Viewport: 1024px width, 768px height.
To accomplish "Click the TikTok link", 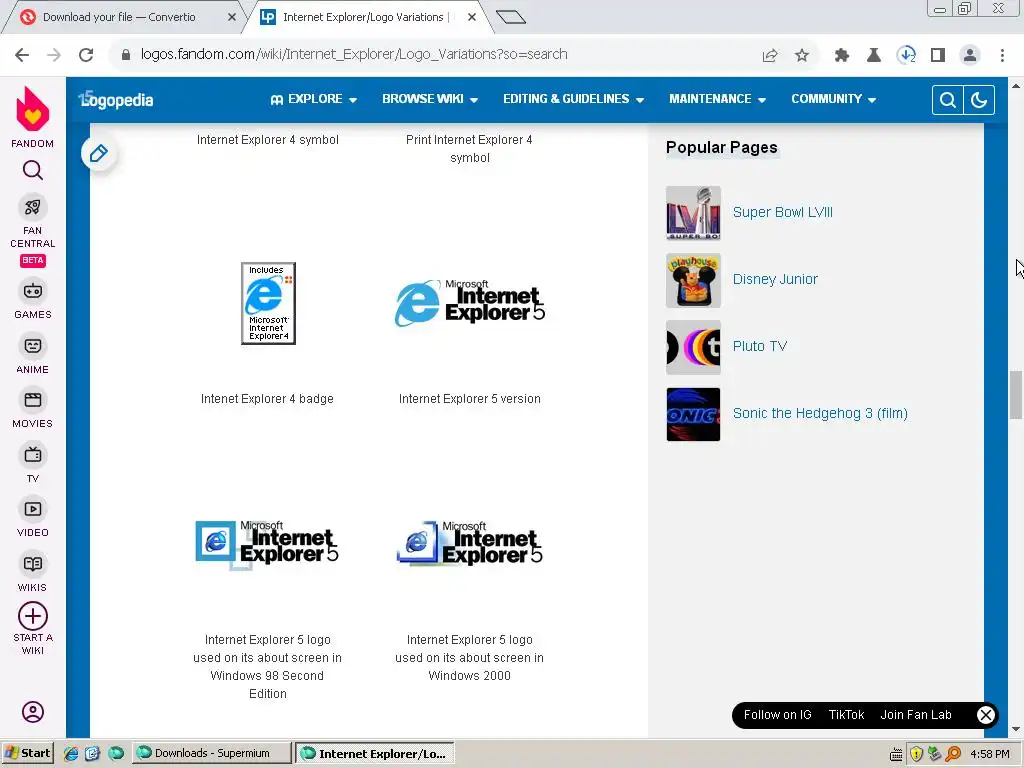I will point(846,715).
